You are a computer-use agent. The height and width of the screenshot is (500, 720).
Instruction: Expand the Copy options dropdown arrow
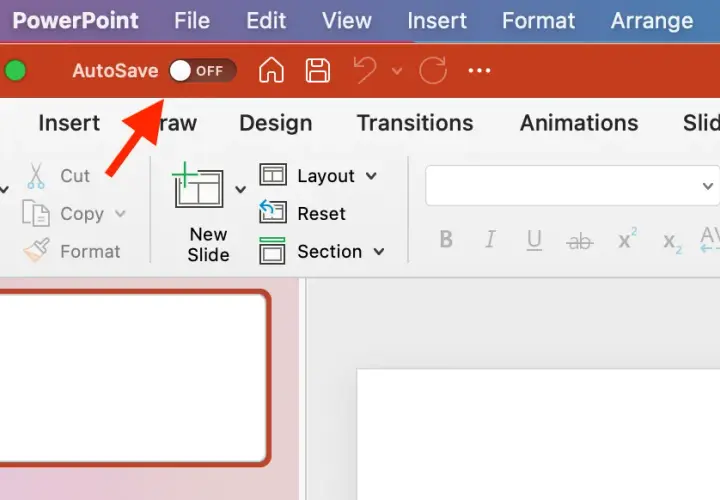(120, 213)
